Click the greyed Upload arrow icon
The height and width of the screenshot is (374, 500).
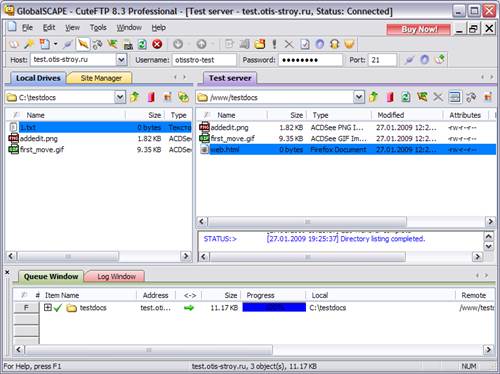[x=201, y=44]
